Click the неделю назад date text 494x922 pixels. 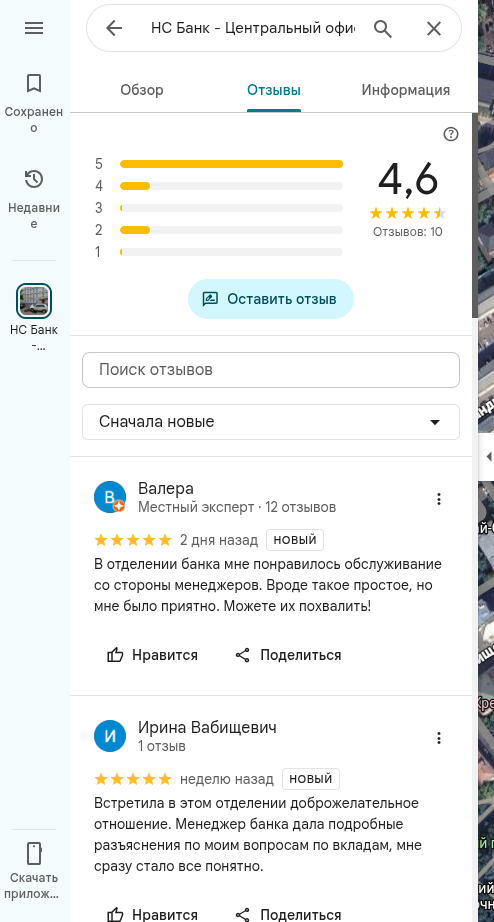click(x=227, y=779)
